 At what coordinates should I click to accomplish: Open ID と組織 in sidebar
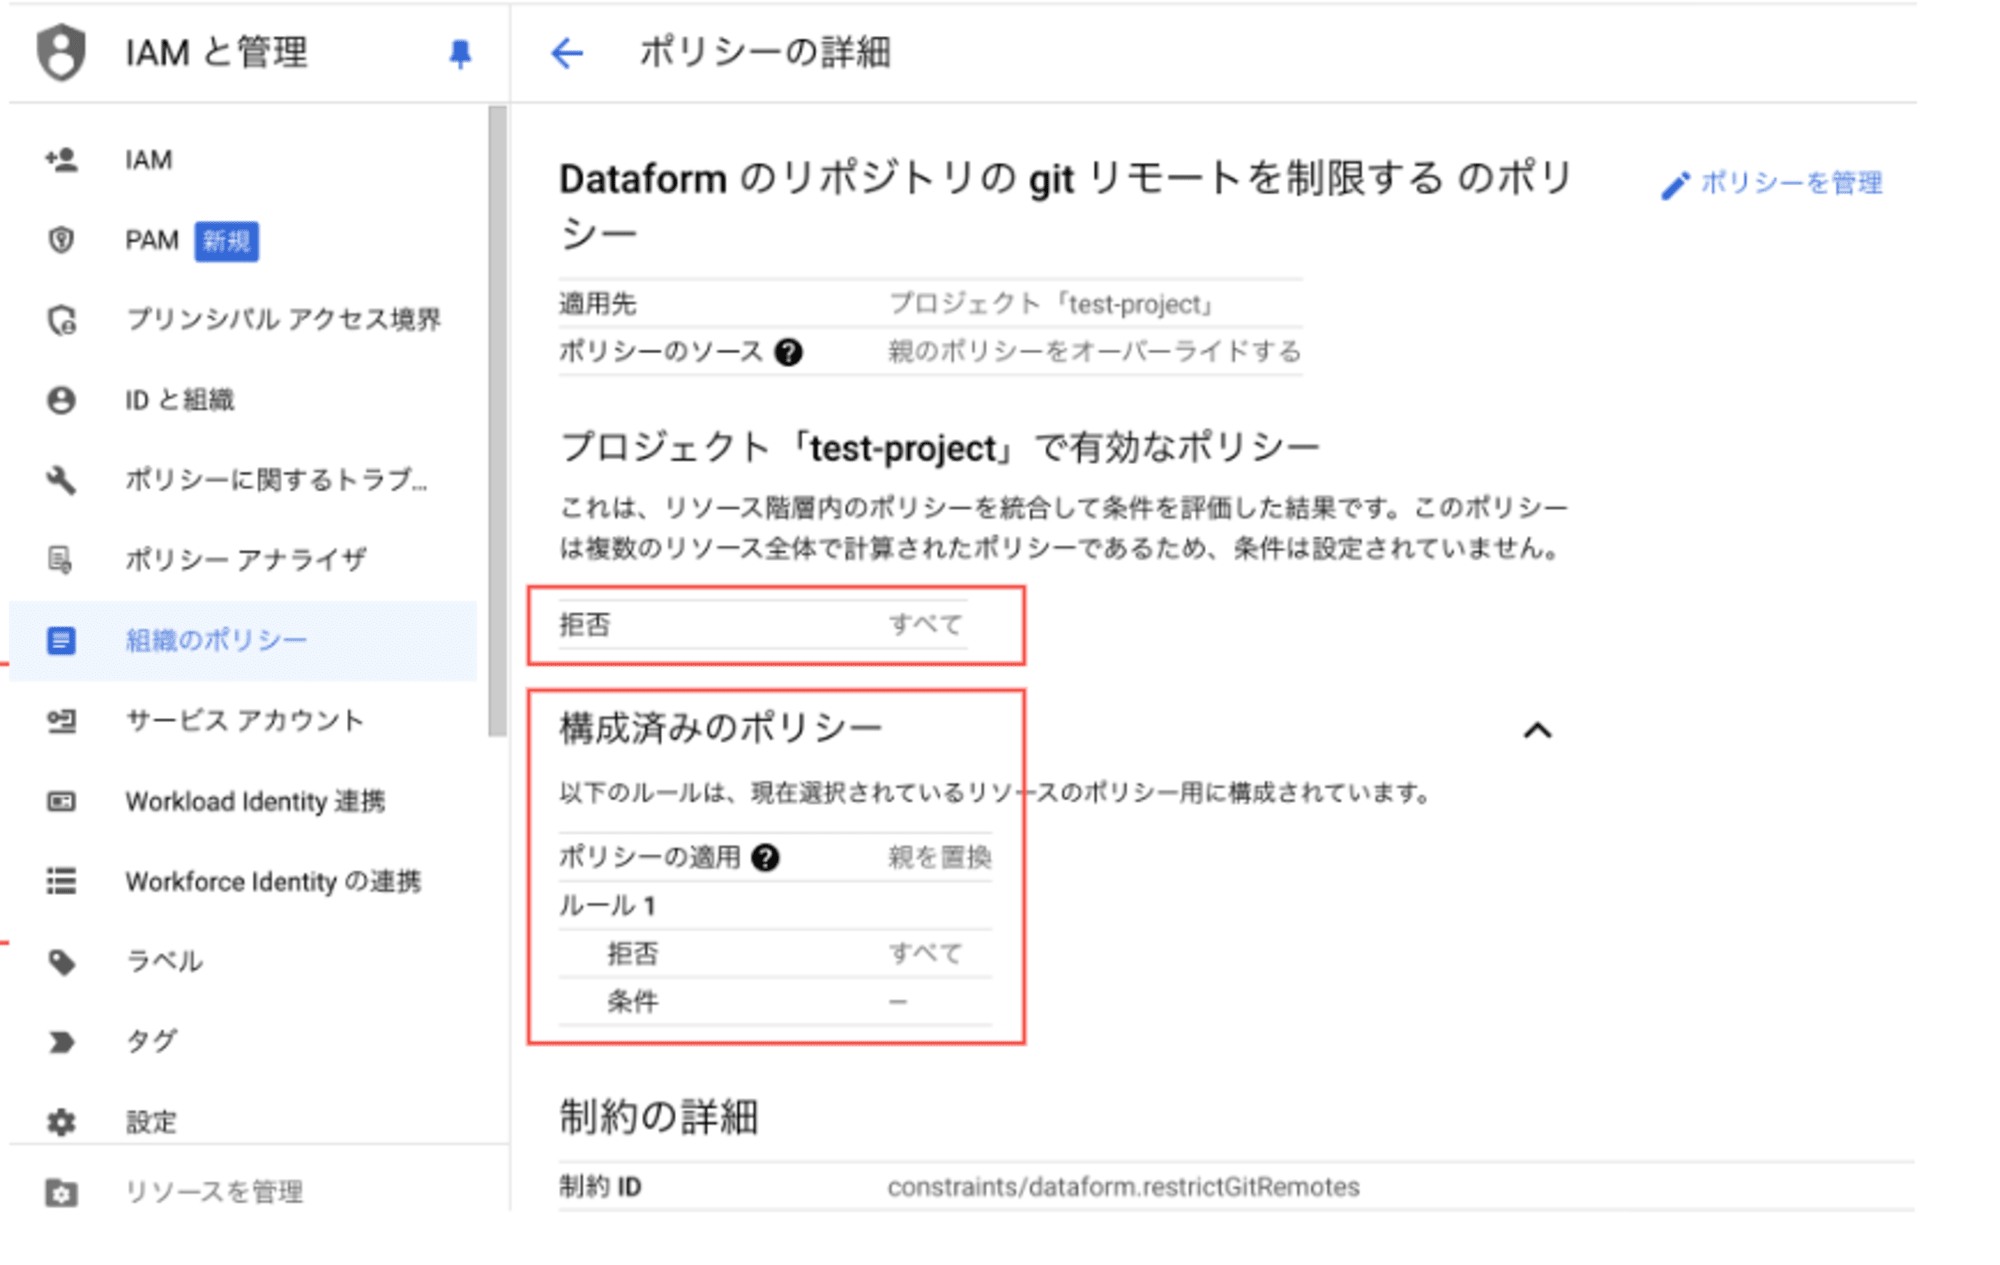[242, 400]
